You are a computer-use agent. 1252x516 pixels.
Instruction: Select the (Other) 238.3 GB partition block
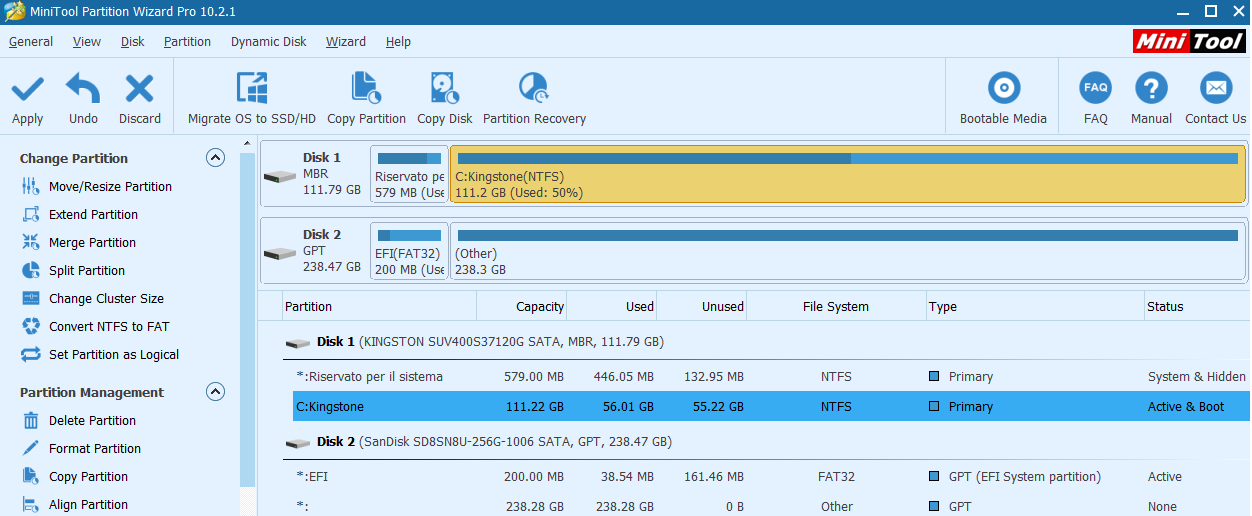tap(848, 251)
